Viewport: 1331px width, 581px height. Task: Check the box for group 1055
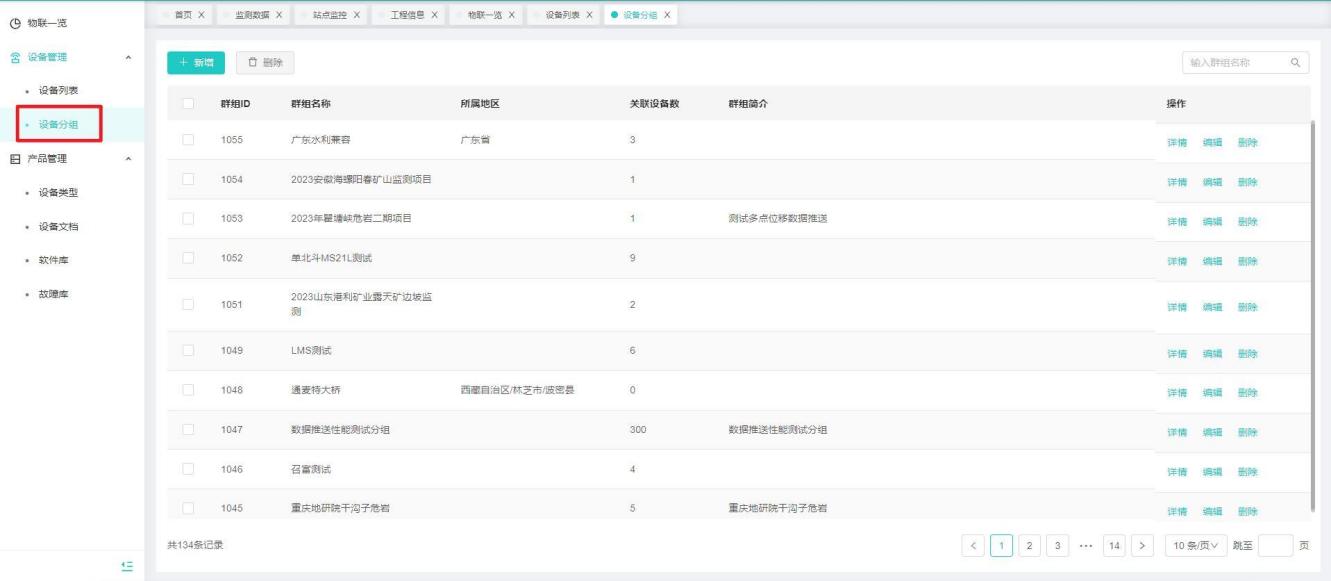(188, 140)
